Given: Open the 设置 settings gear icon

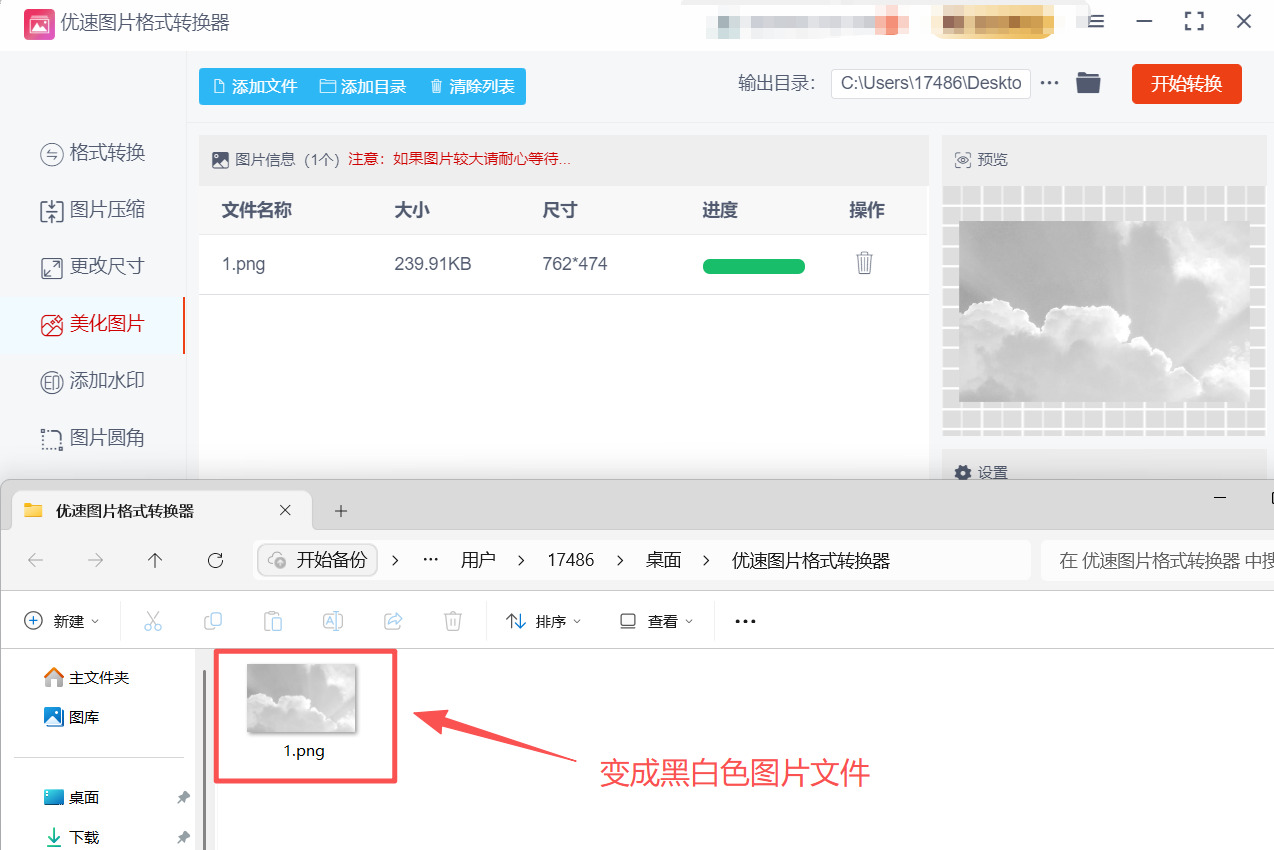Looking at the screenshot, I should pos(962,472).
